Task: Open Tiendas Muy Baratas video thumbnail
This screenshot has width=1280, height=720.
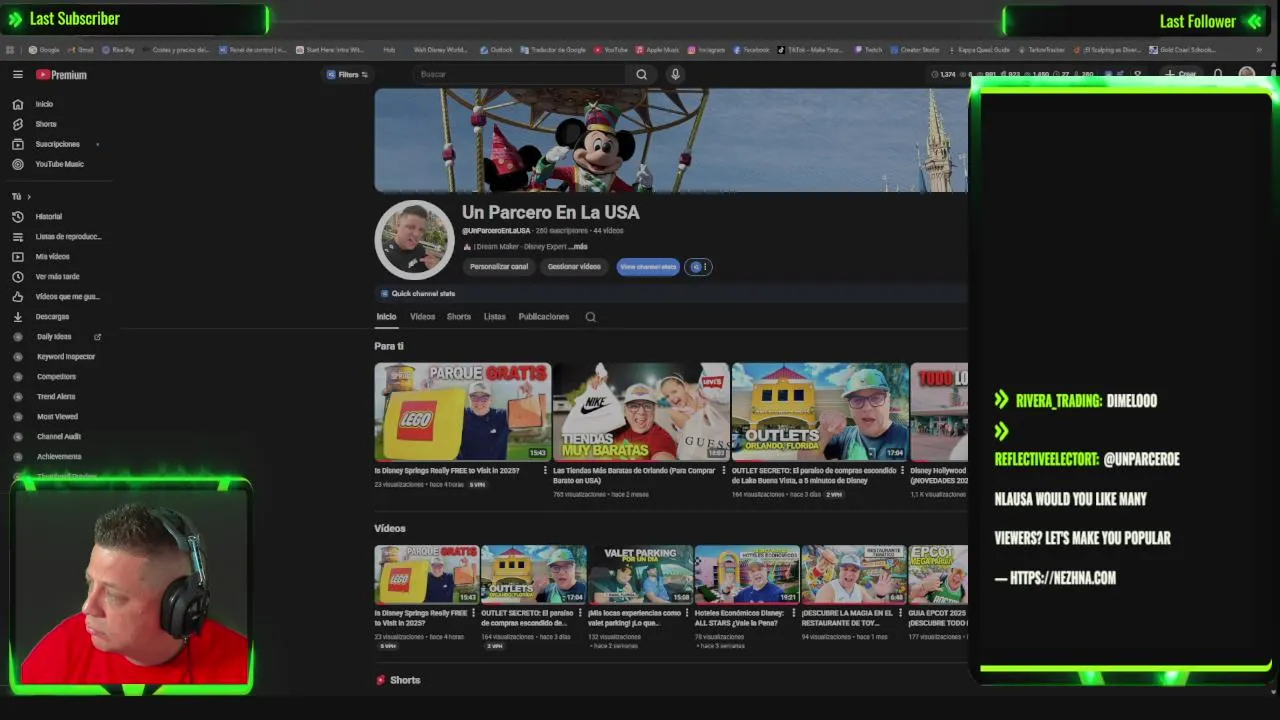Action: 641,412
